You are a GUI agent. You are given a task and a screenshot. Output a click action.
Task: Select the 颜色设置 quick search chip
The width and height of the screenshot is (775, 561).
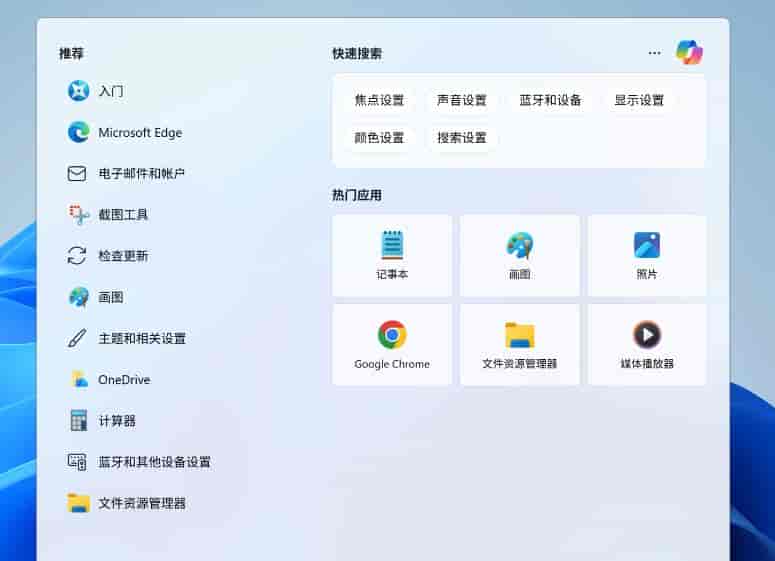379,137
